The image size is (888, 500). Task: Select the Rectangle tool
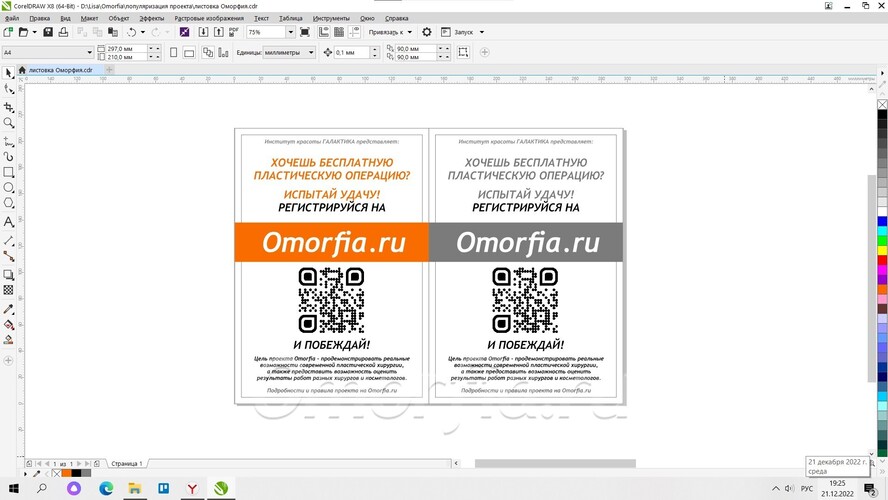8,172
